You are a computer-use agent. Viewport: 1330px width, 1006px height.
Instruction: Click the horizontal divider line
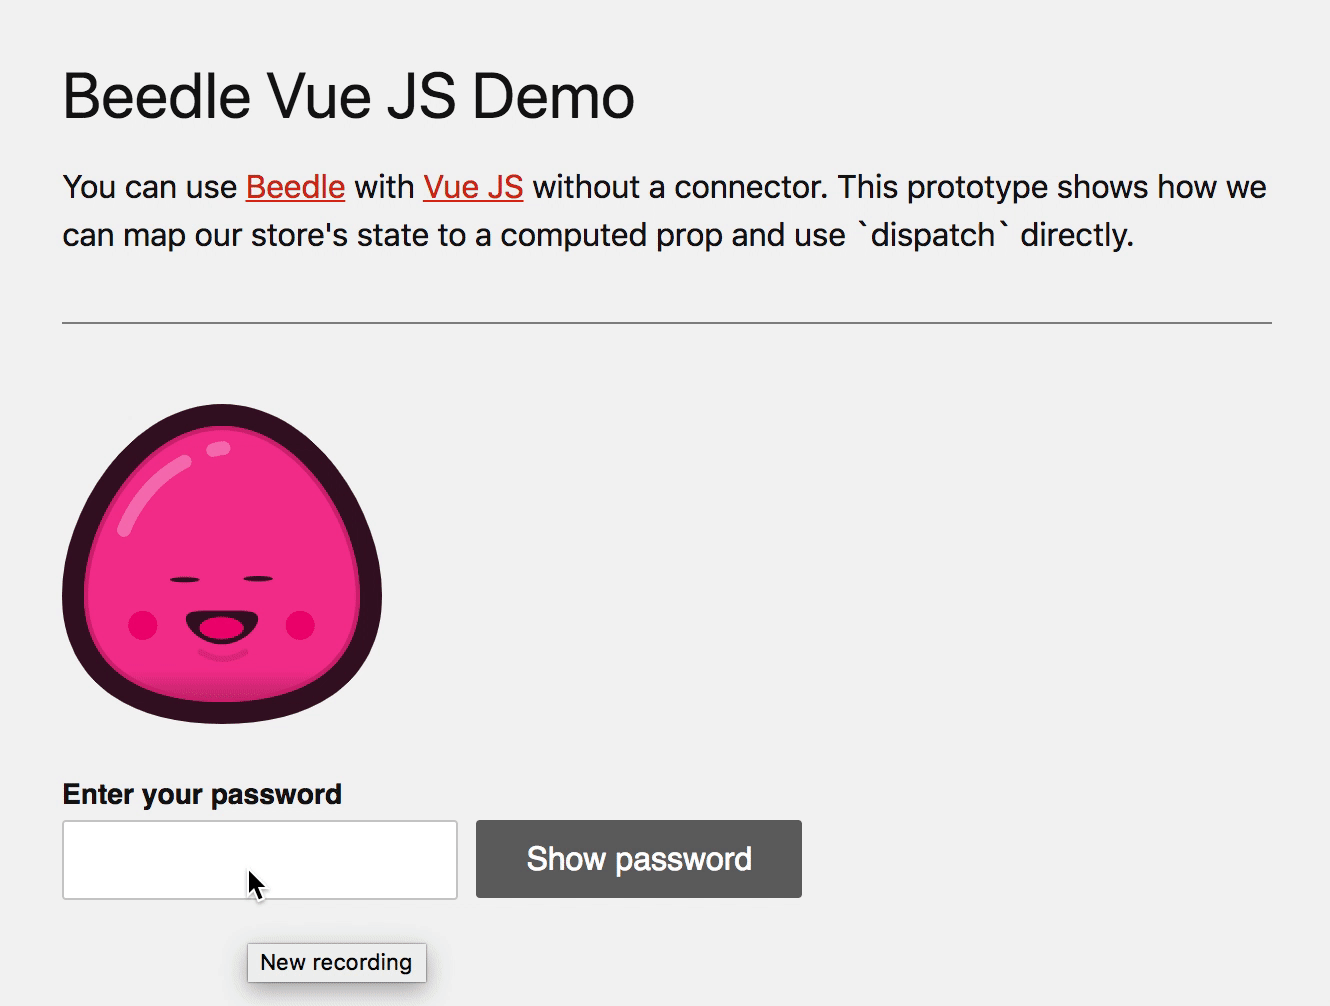pyautogui.click(x=667, y=323)
